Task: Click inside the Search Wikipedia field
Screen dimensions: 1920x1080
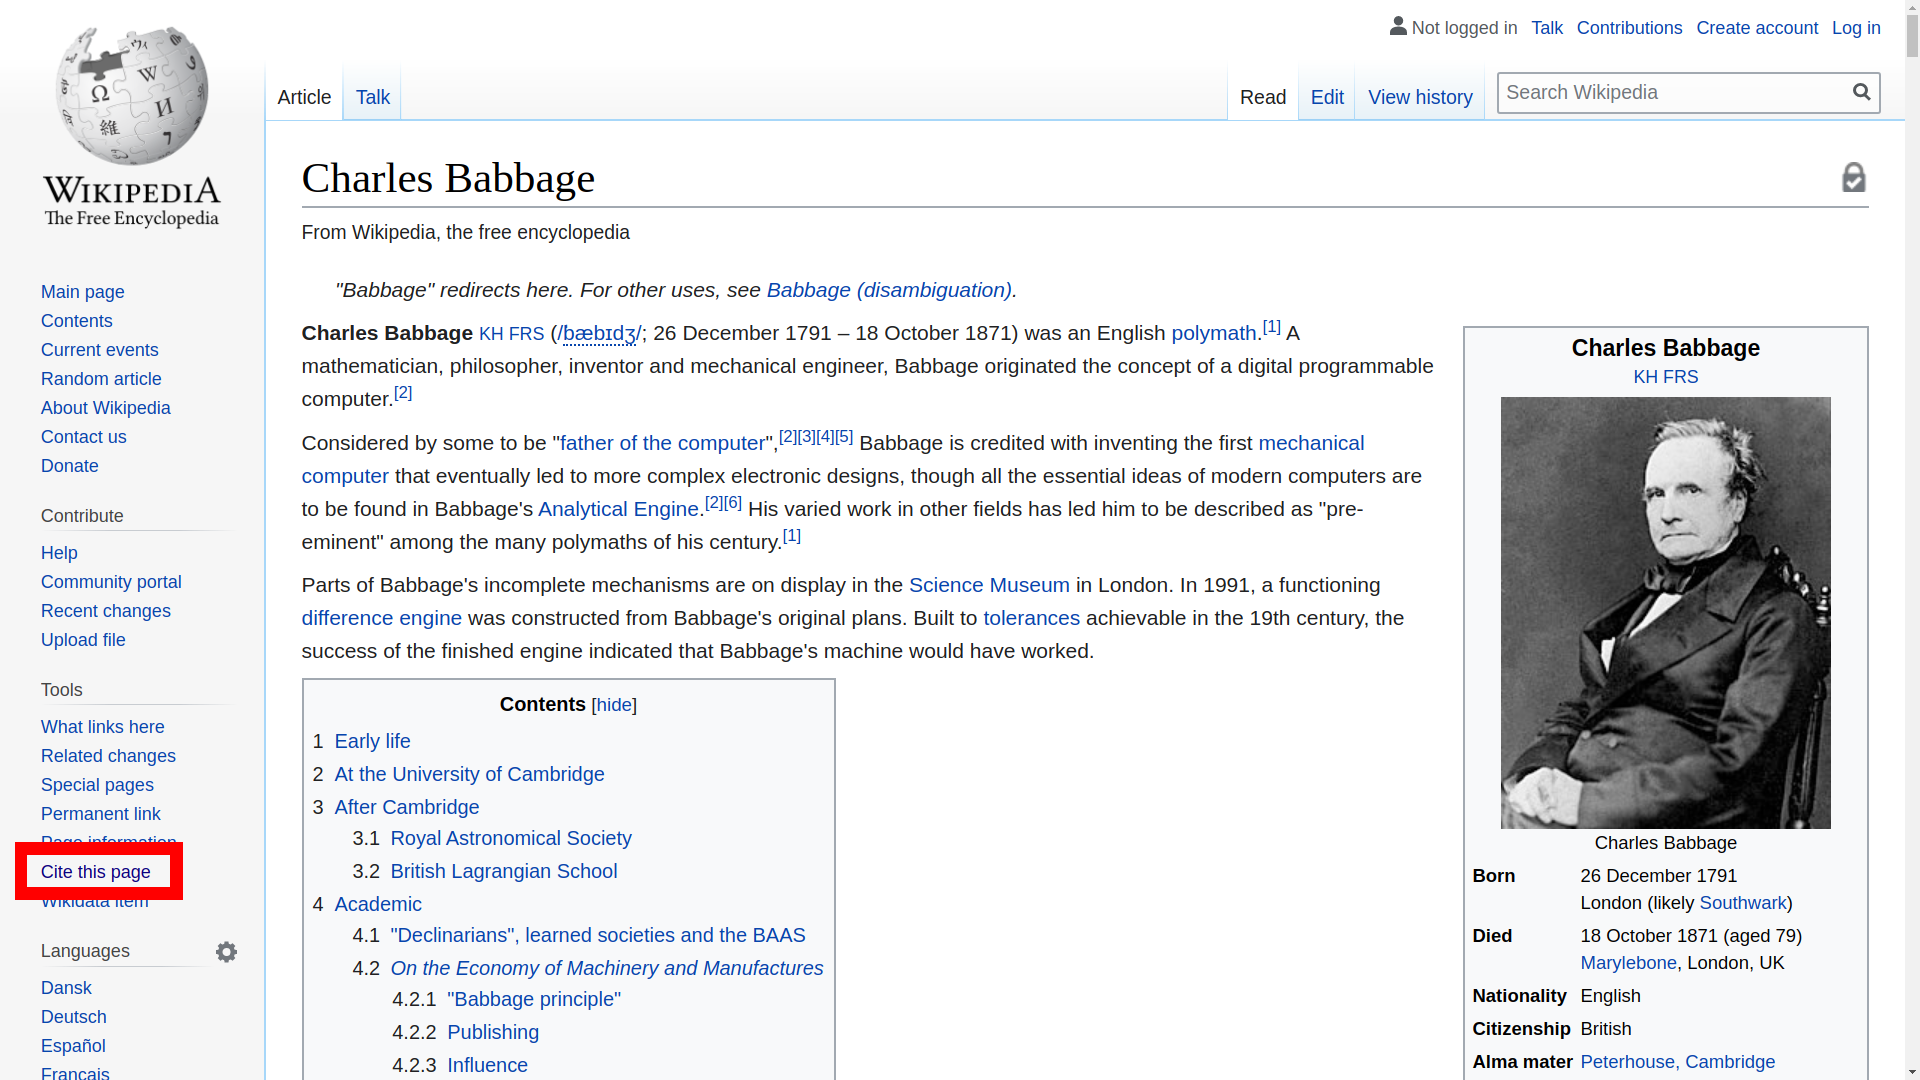Action: pyautogui.click(x=1670, y=92)
